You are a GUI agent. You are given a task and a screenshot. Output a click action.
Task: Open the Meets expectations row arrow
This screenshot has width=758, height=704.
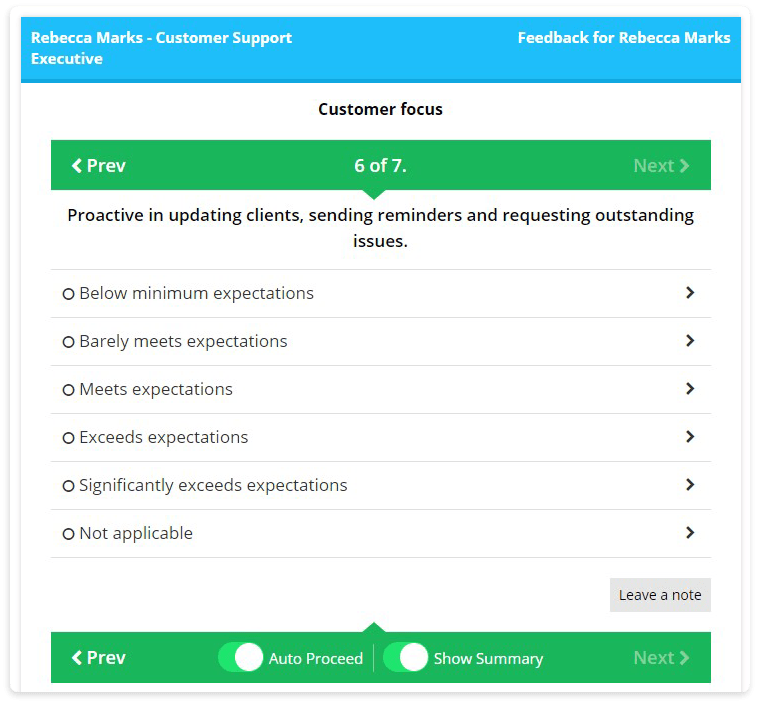690,389
